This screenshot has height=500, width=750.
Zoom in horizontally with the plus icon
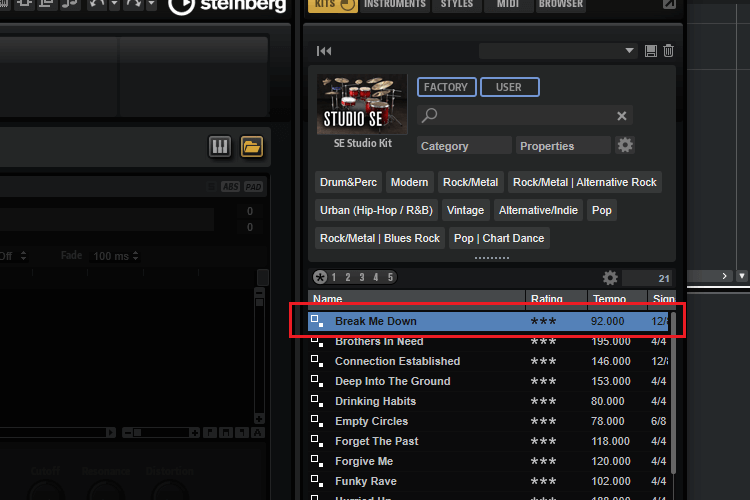click(x=194, y=433)
